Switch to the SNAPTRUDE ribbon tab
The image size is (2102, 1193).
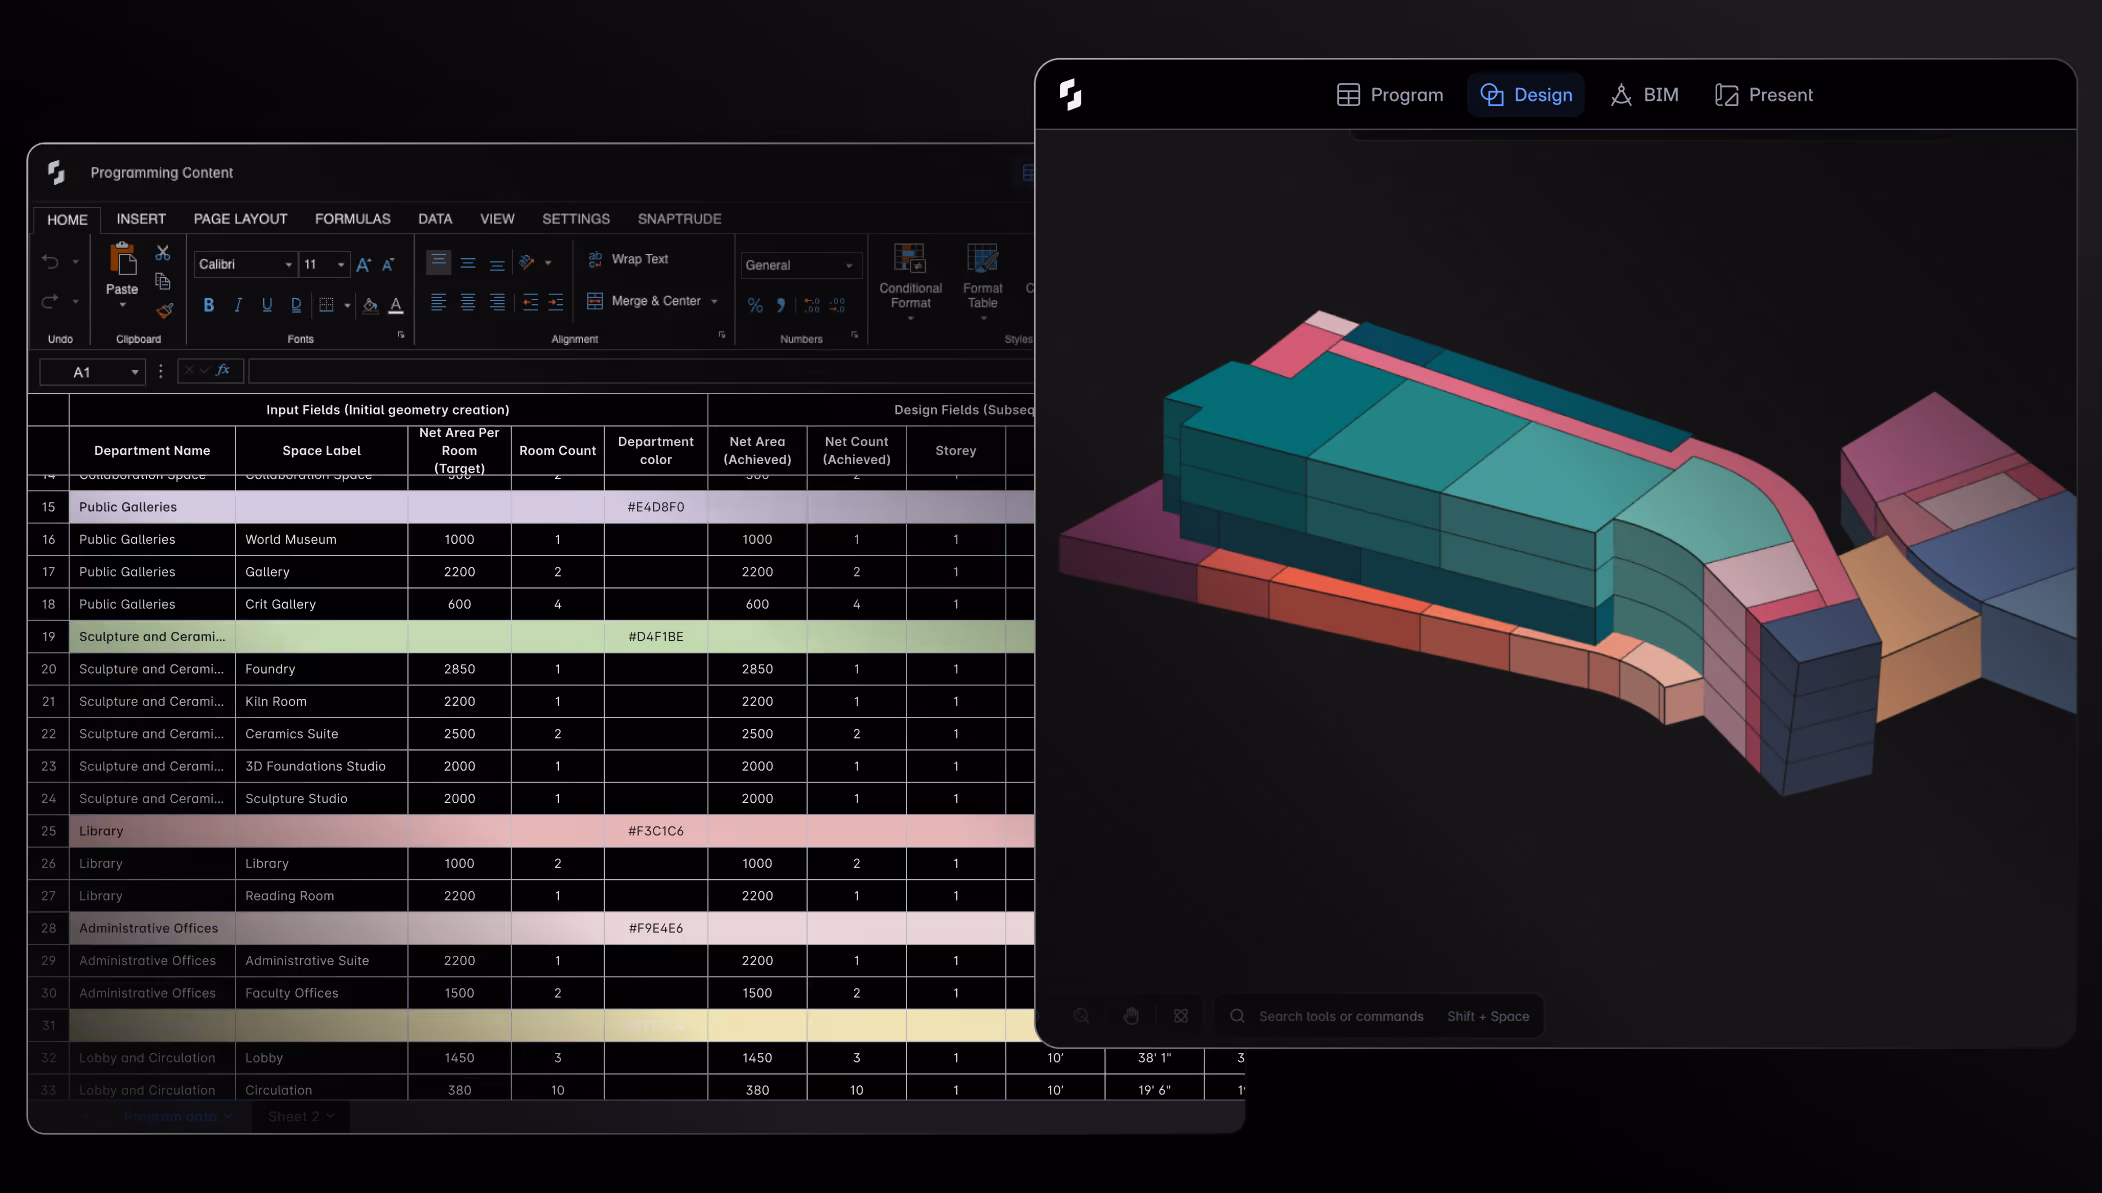pyautogui.click(x=679, y=219)
